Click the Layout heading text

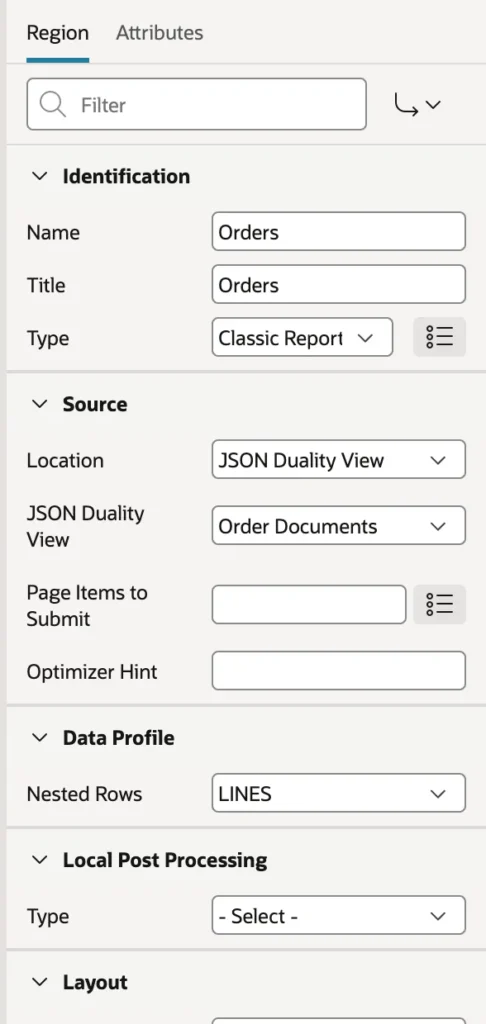point(95,982)
